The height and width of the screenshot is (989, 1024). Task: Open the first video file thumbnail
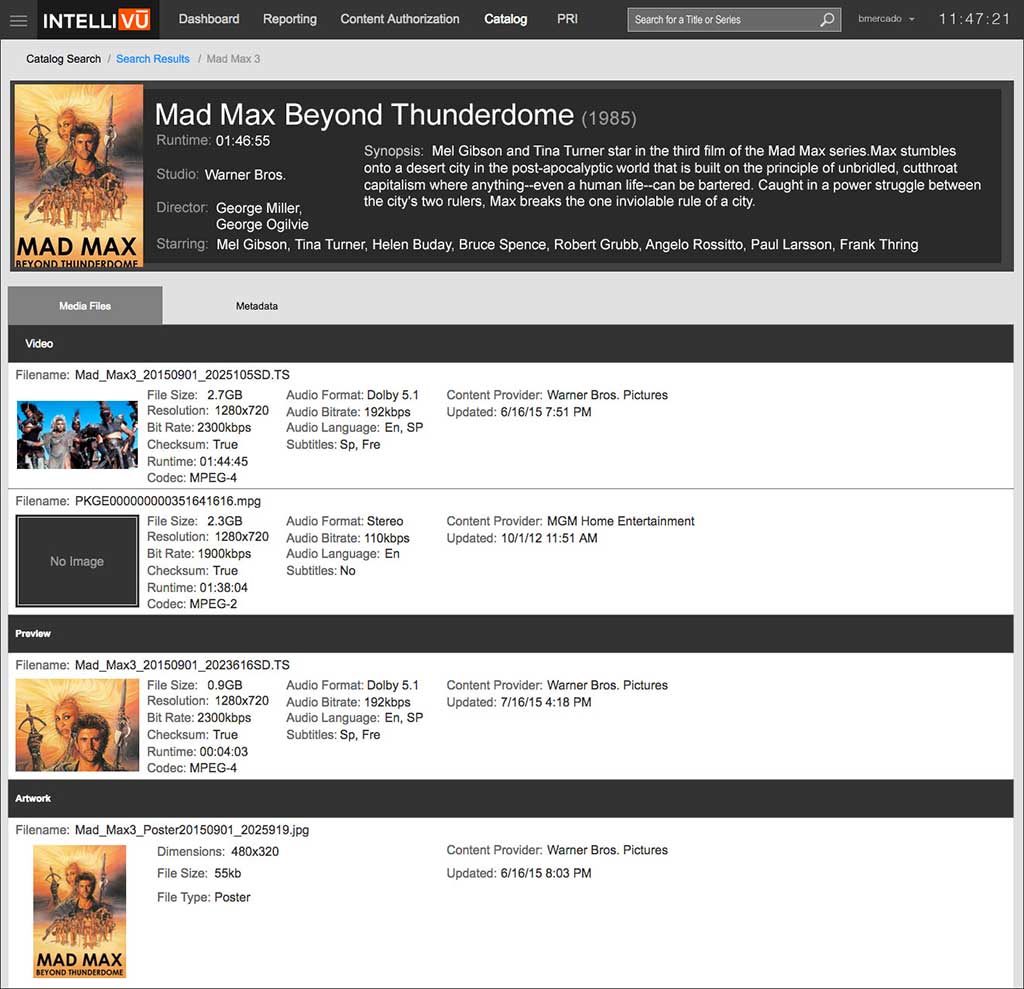click(x=77, y=435)
